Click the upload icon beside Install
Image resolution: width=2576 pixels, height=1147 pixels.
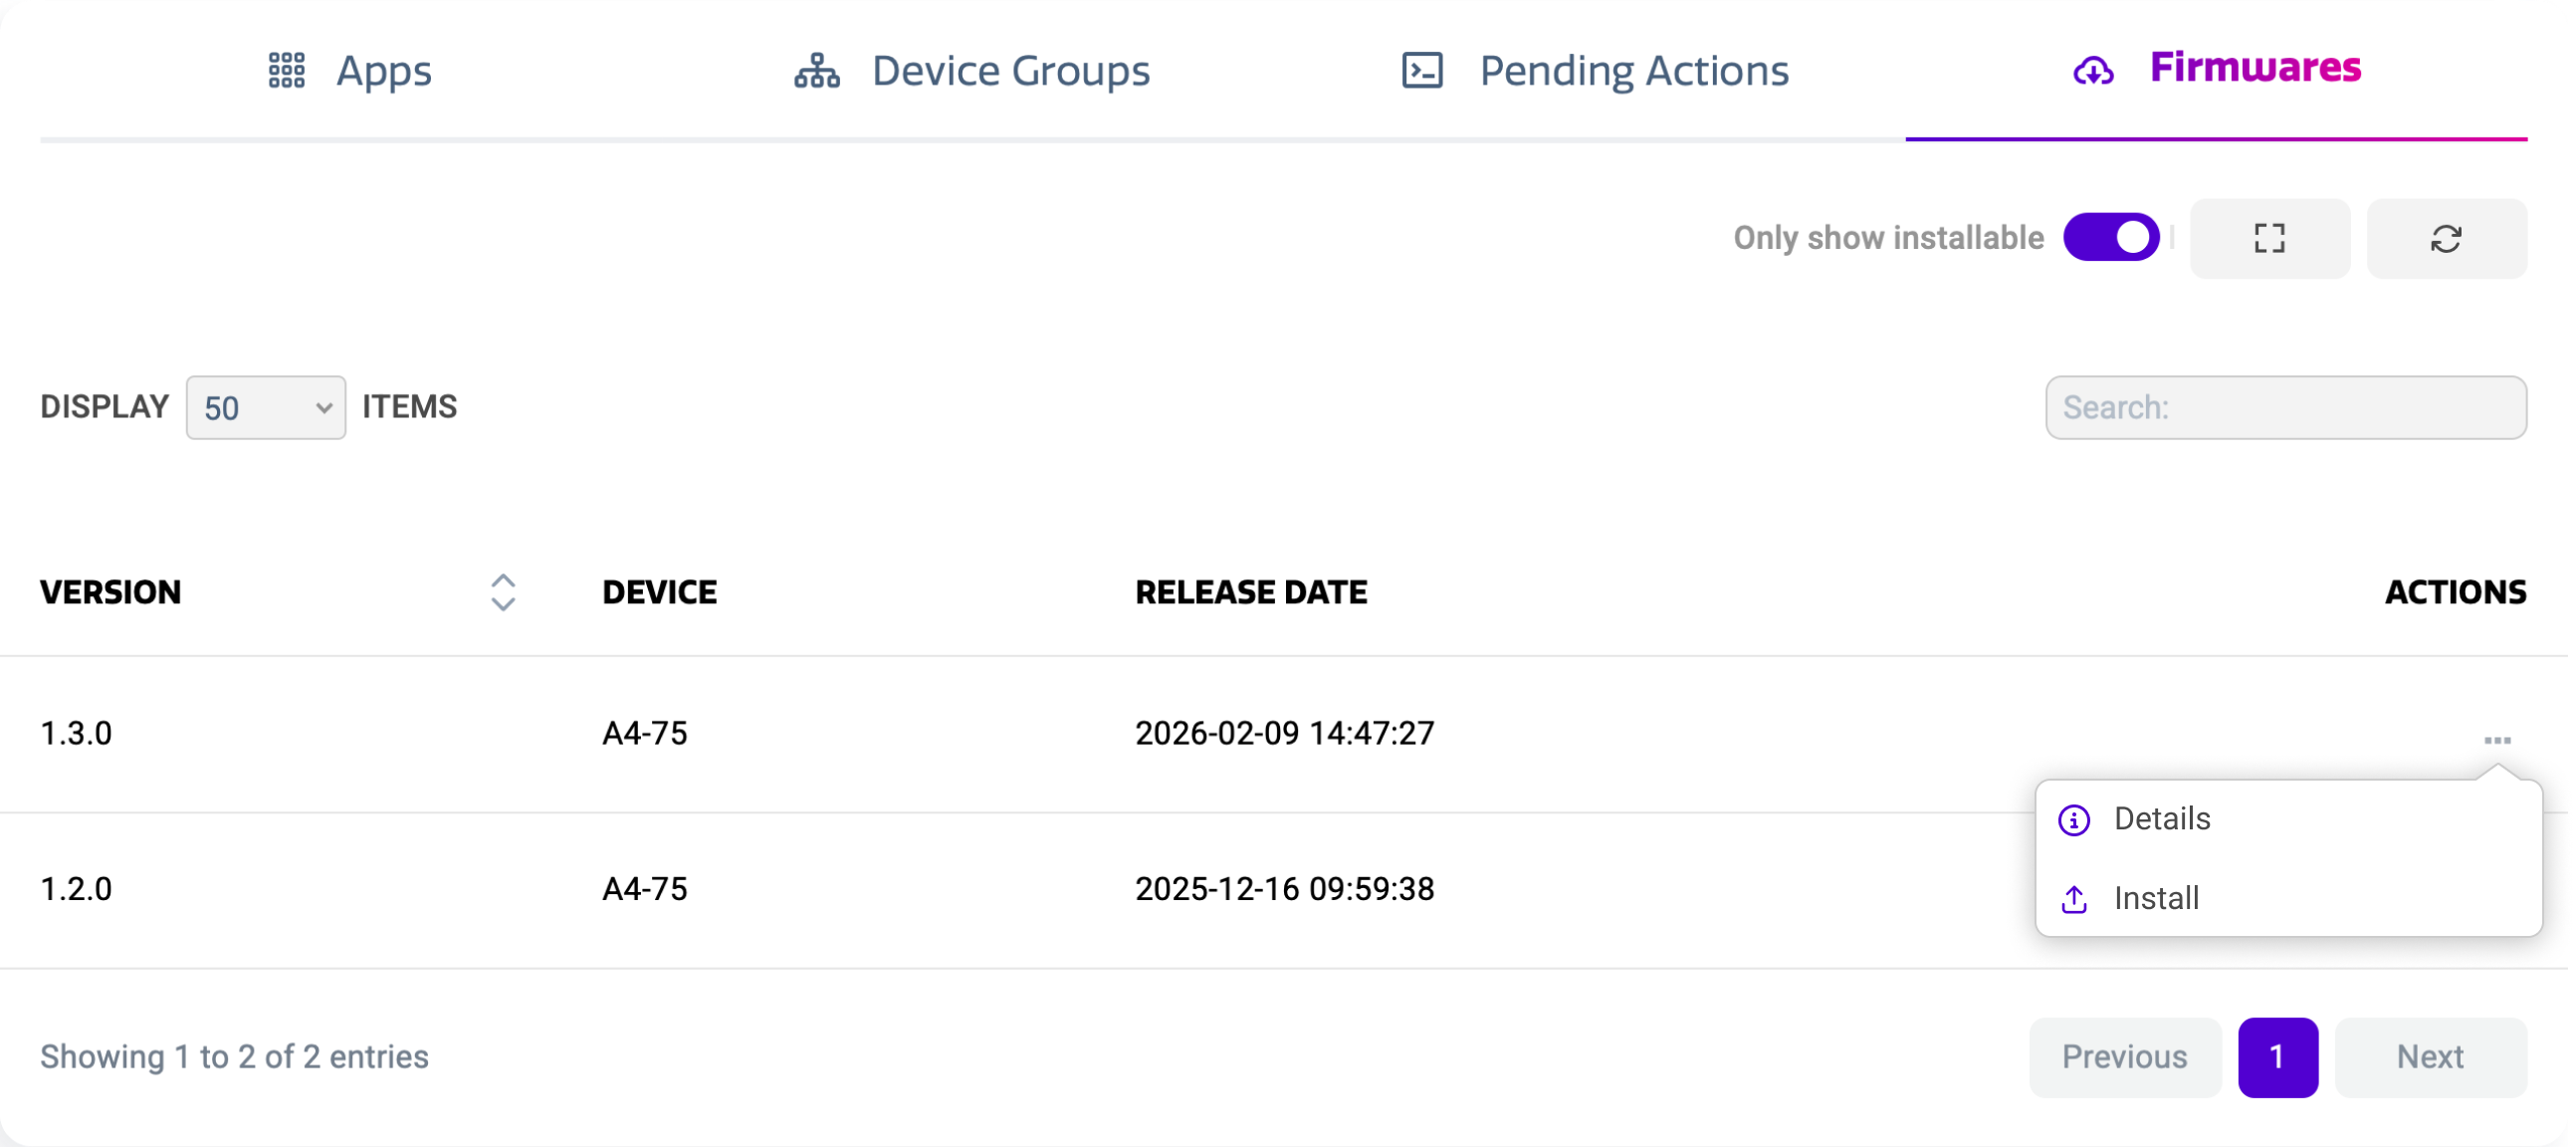[2074, 900]
